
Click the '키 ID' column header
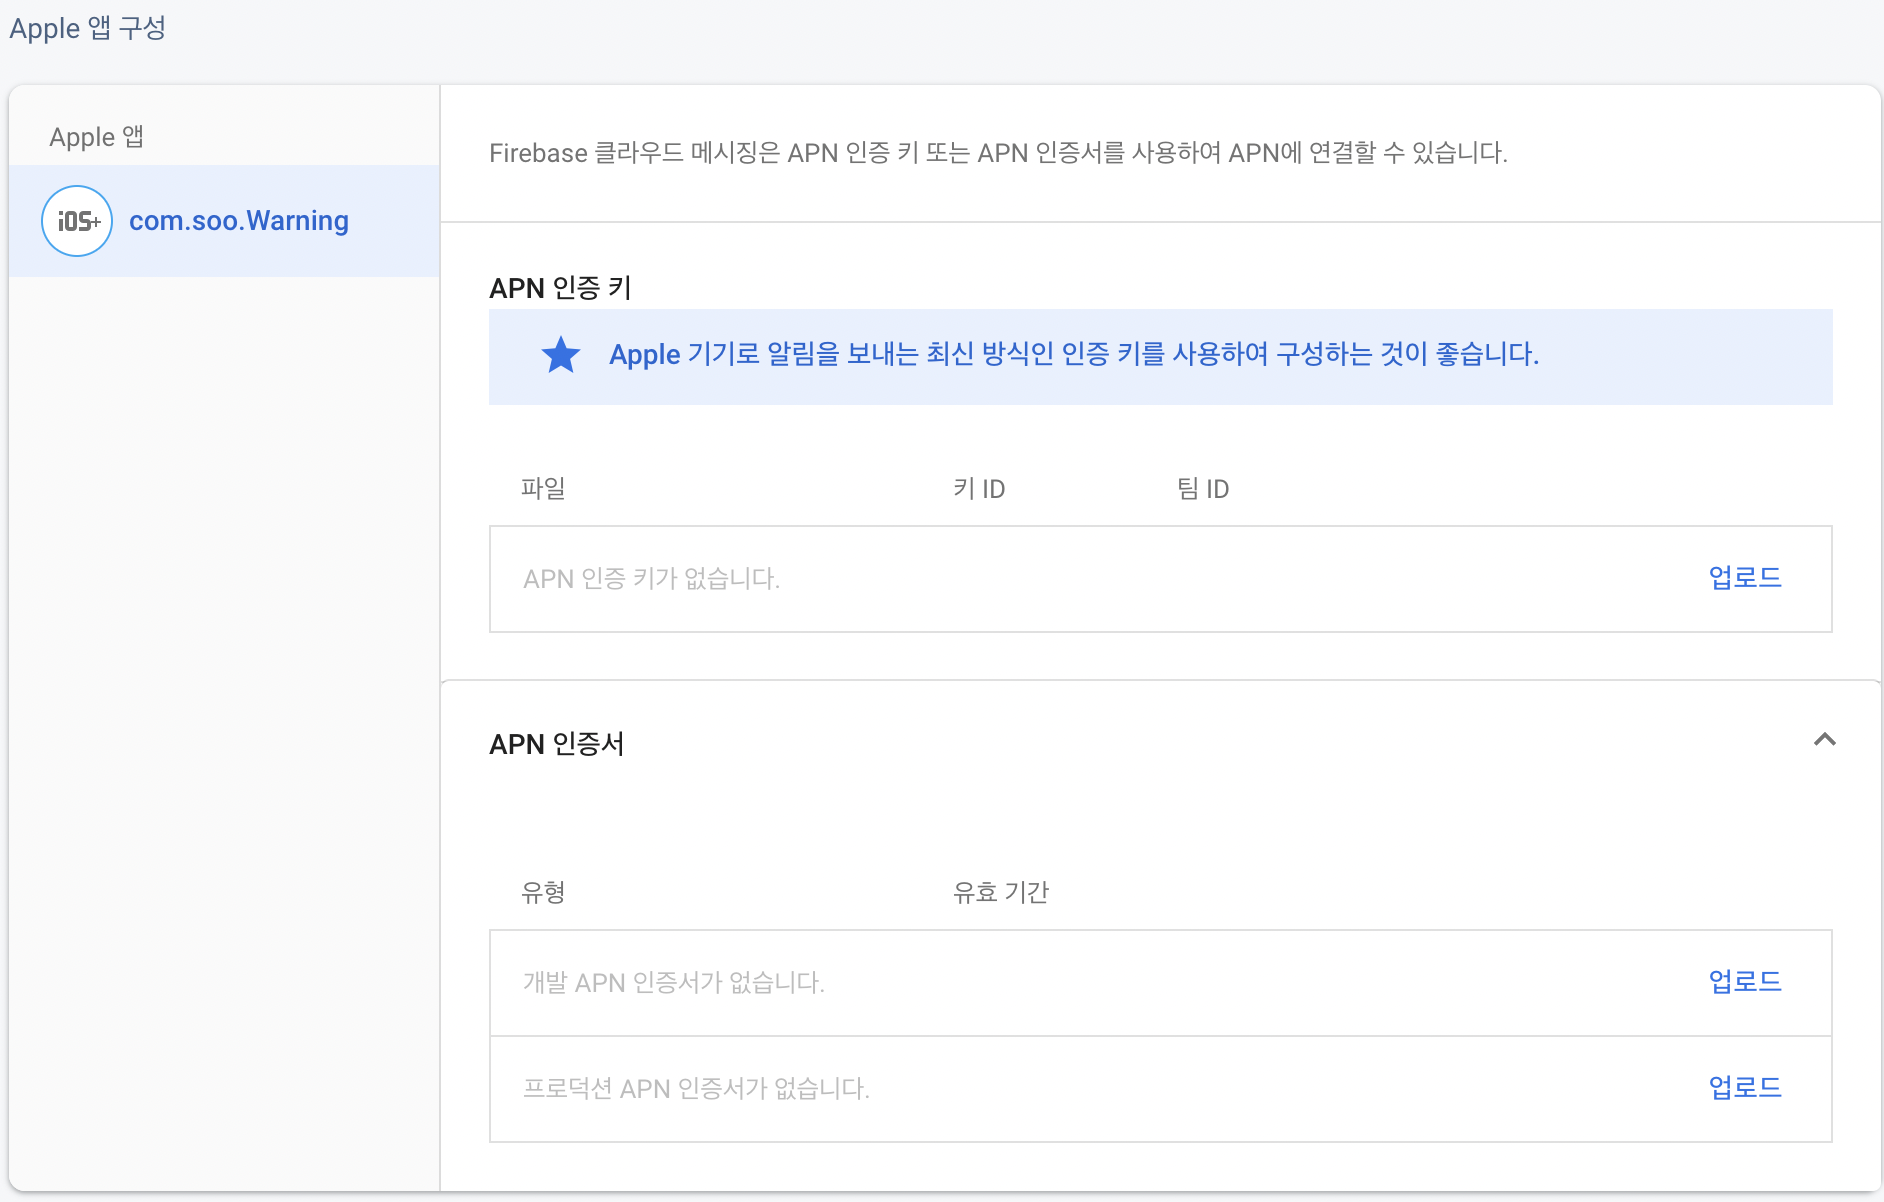click(979, 489)
